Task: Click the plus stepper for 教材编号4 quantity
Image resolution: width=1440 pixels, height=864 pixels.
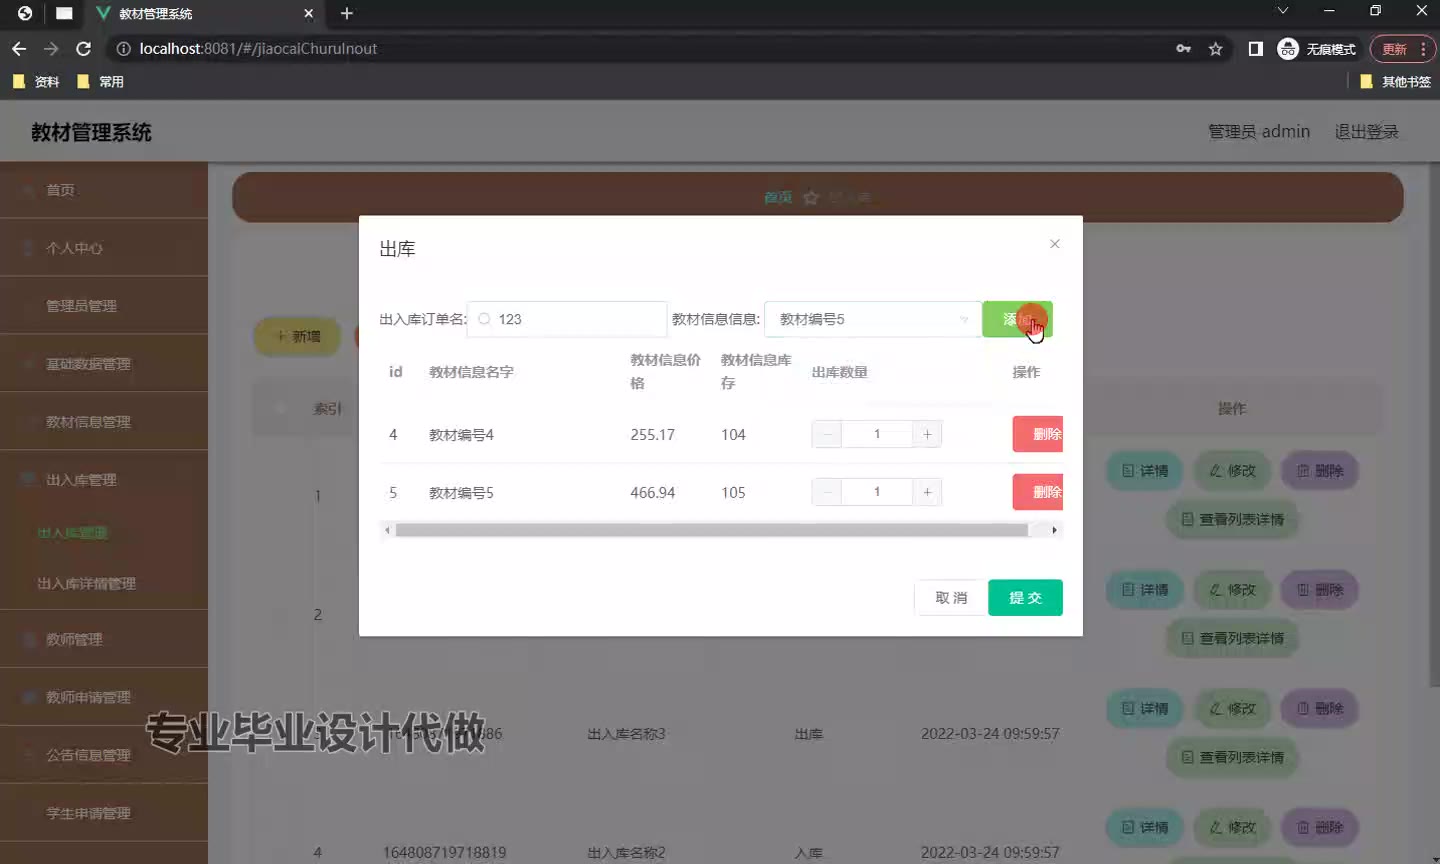Action: pos(927,434)
